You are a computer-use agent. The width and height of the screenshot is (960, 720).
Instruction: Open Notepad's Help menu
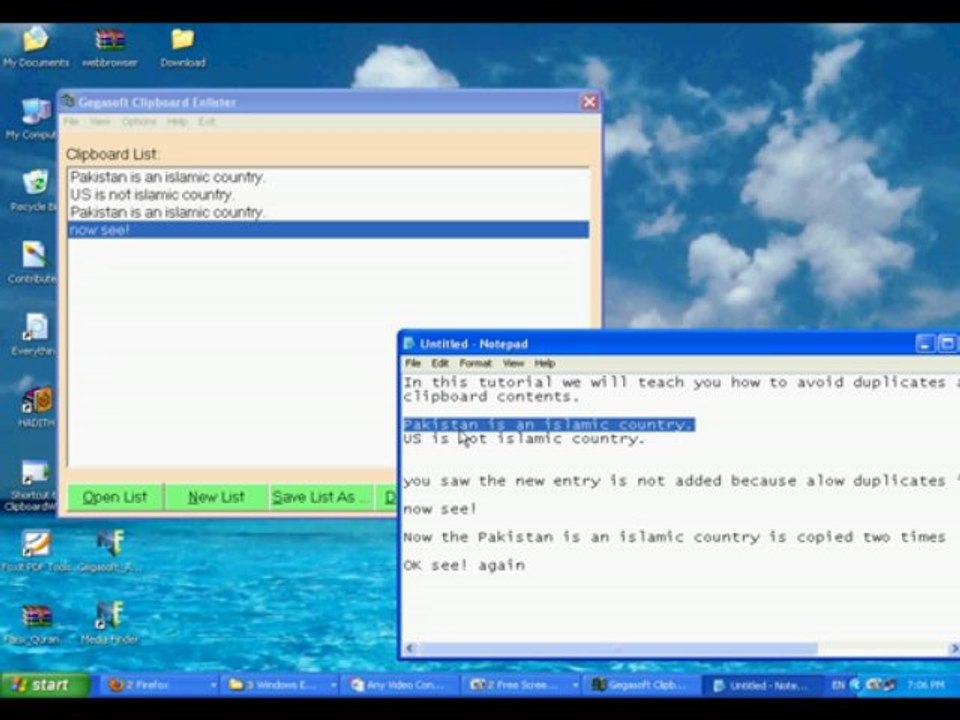(x=544, y=363)
